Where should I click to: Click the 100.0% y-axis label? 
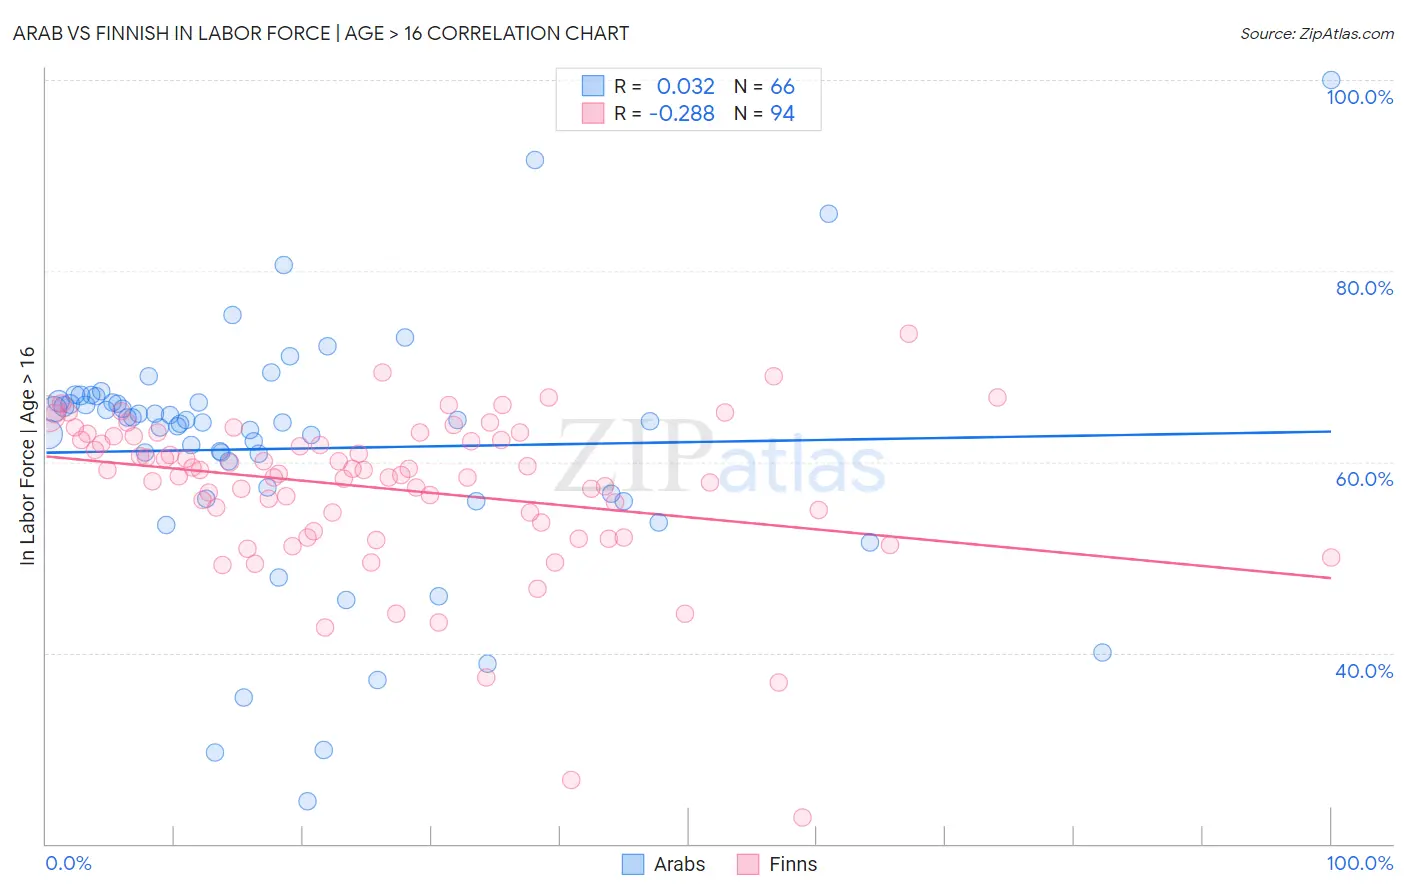(1360, 97)
